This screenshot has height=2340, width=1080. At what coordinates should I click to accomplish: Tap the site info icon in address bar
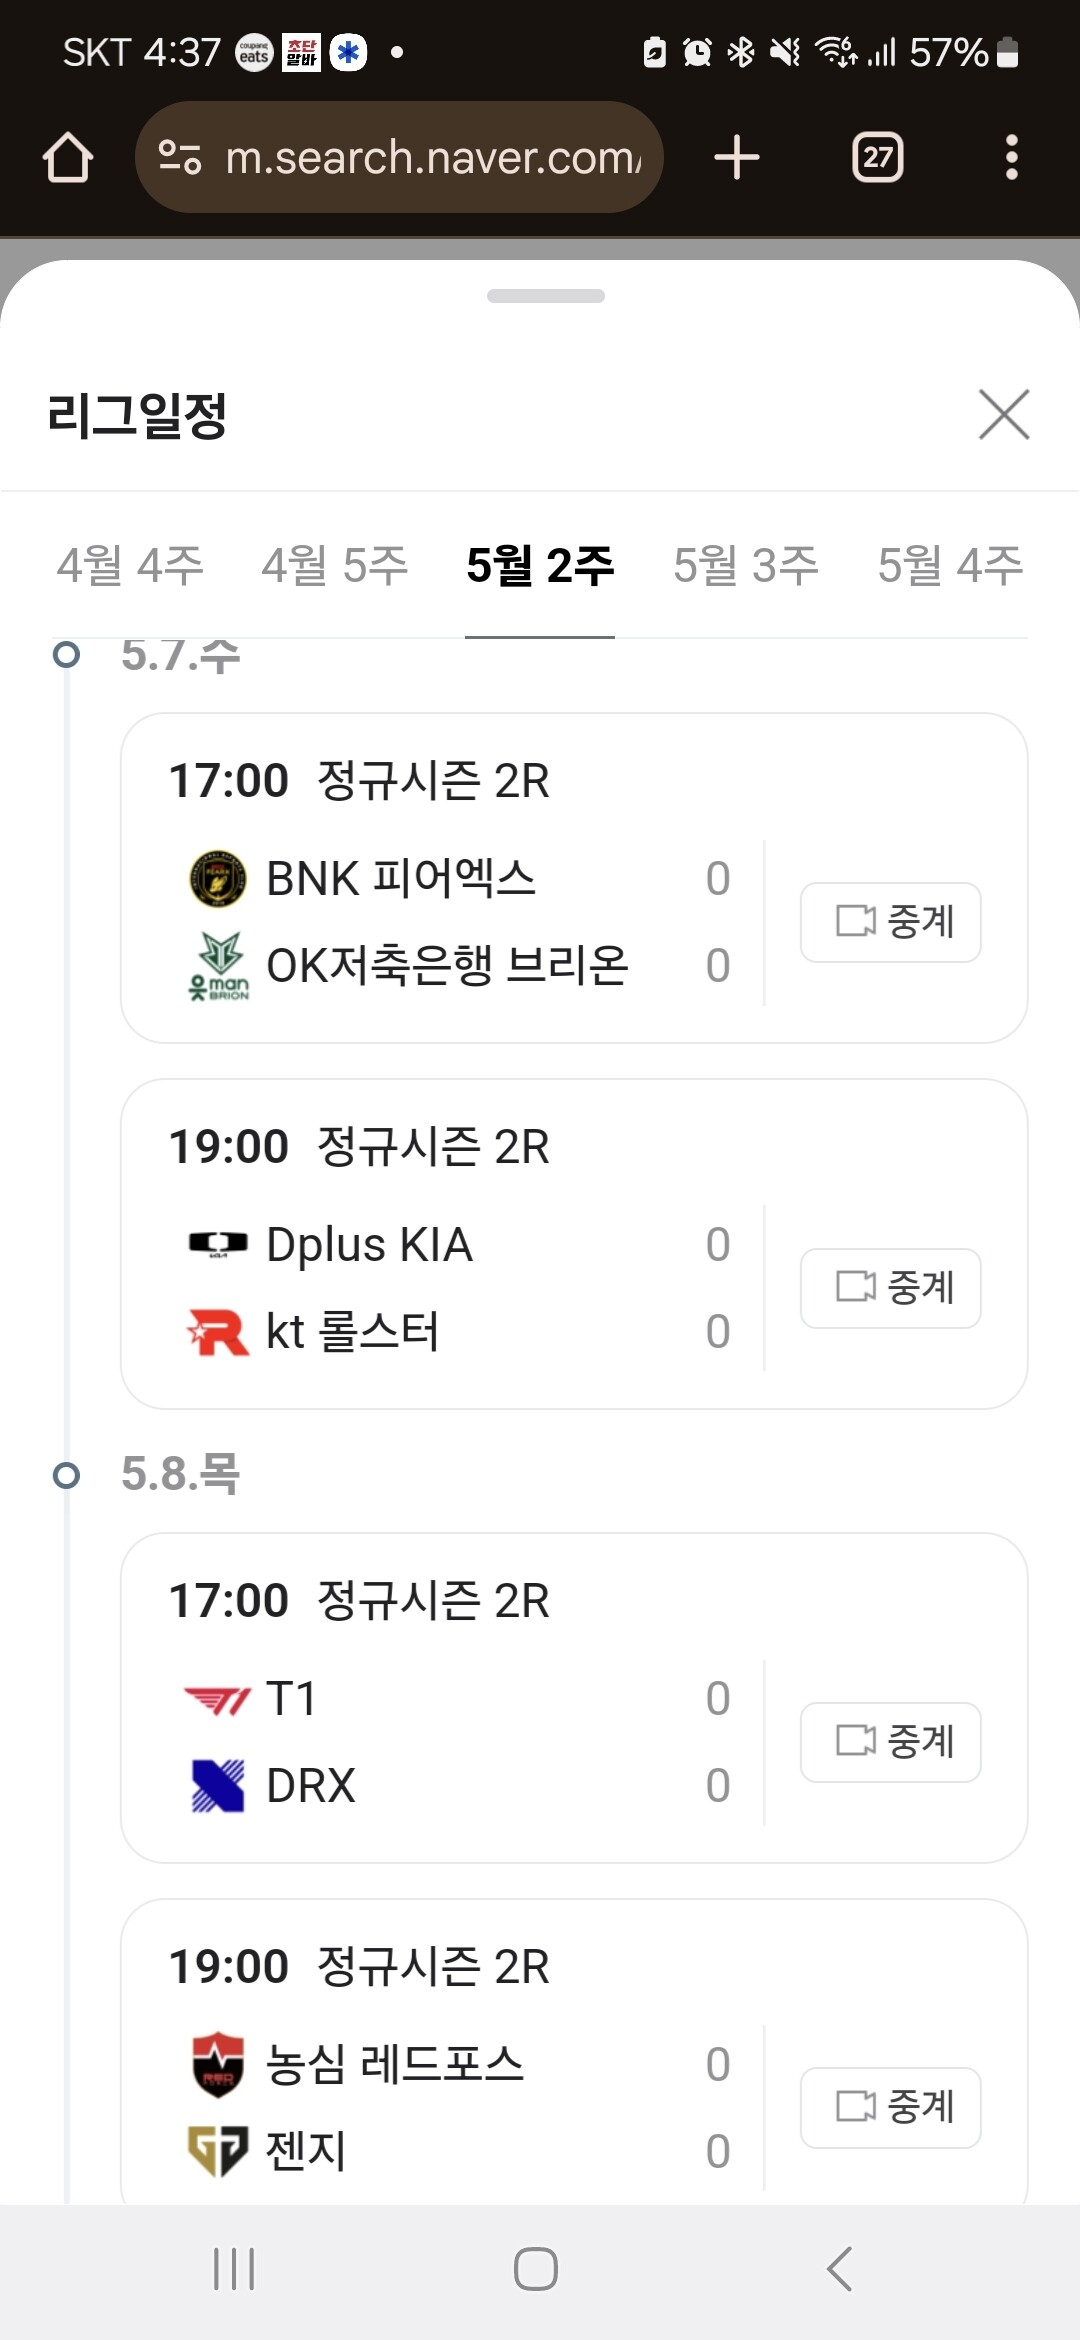tap(180, 158)
